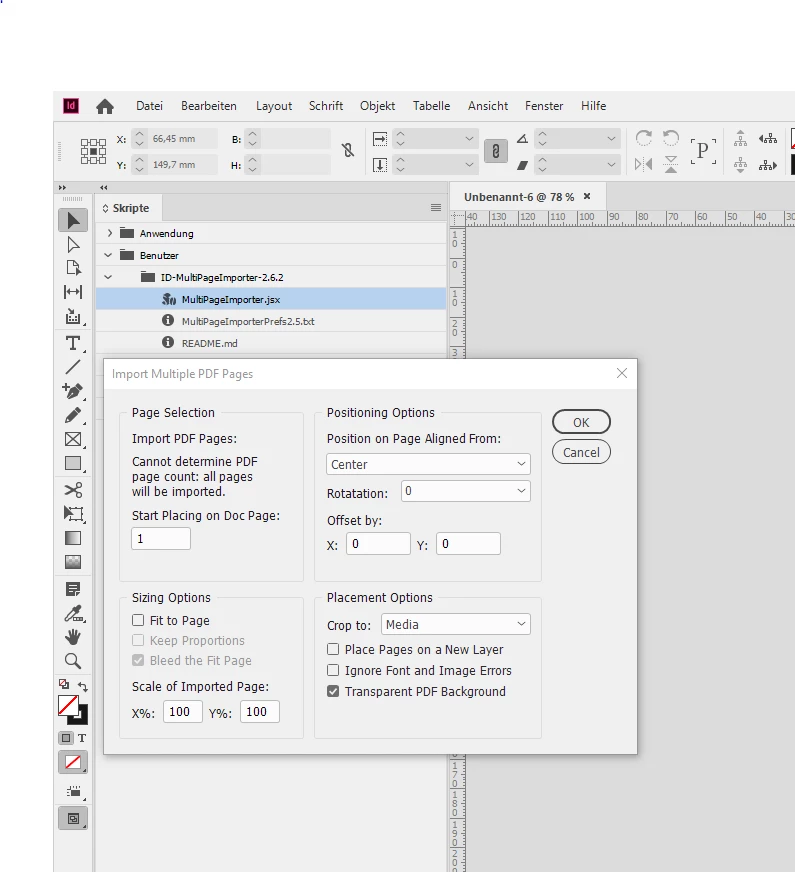The image size is (795, 872).
Task: Select the Gap tool
Action: [x=73, y=292]
